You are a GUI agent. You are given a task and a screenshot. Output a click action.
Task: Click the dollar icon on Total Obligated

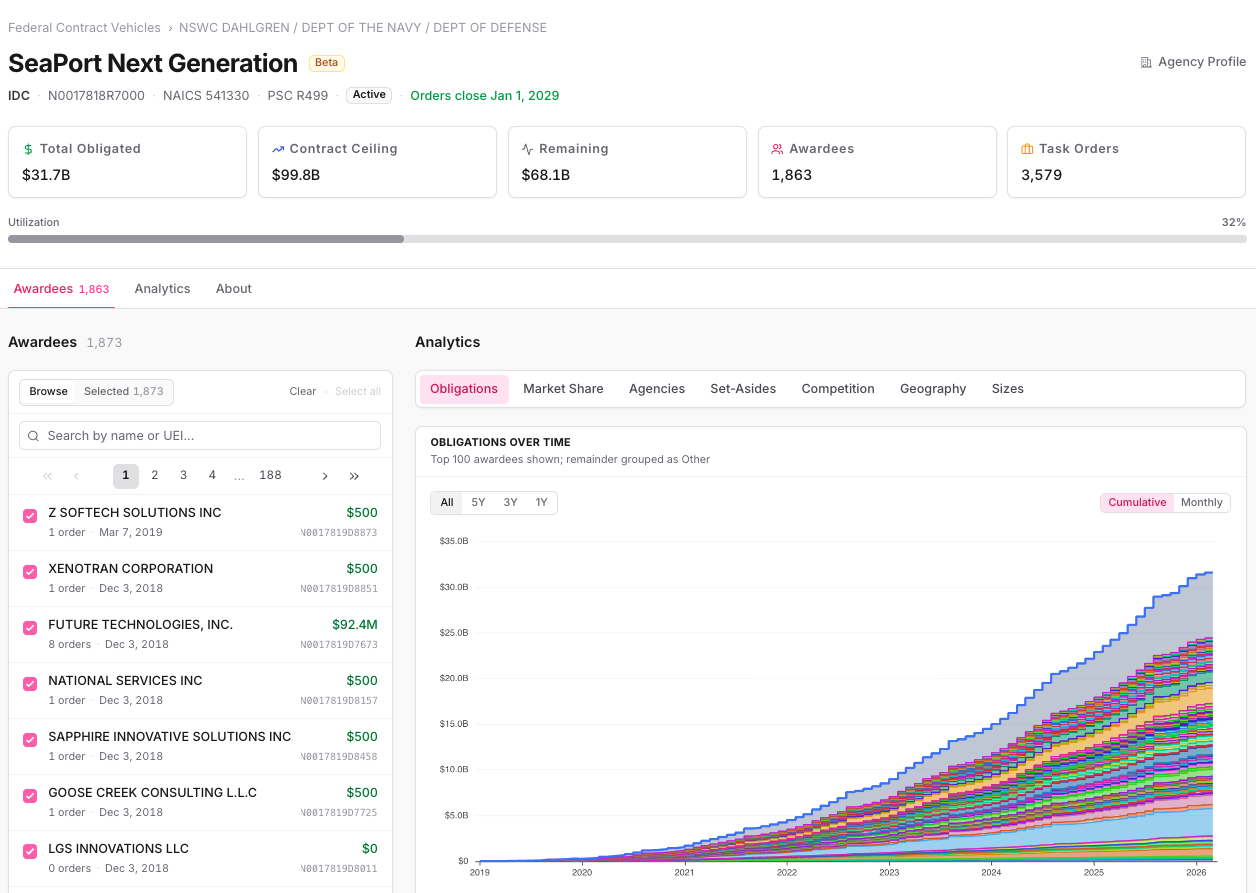click(28, 149)
